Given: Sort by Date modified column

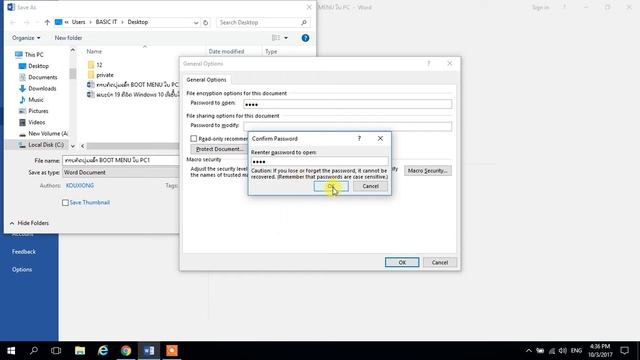Looking at the screenshot, I should 226,51.
